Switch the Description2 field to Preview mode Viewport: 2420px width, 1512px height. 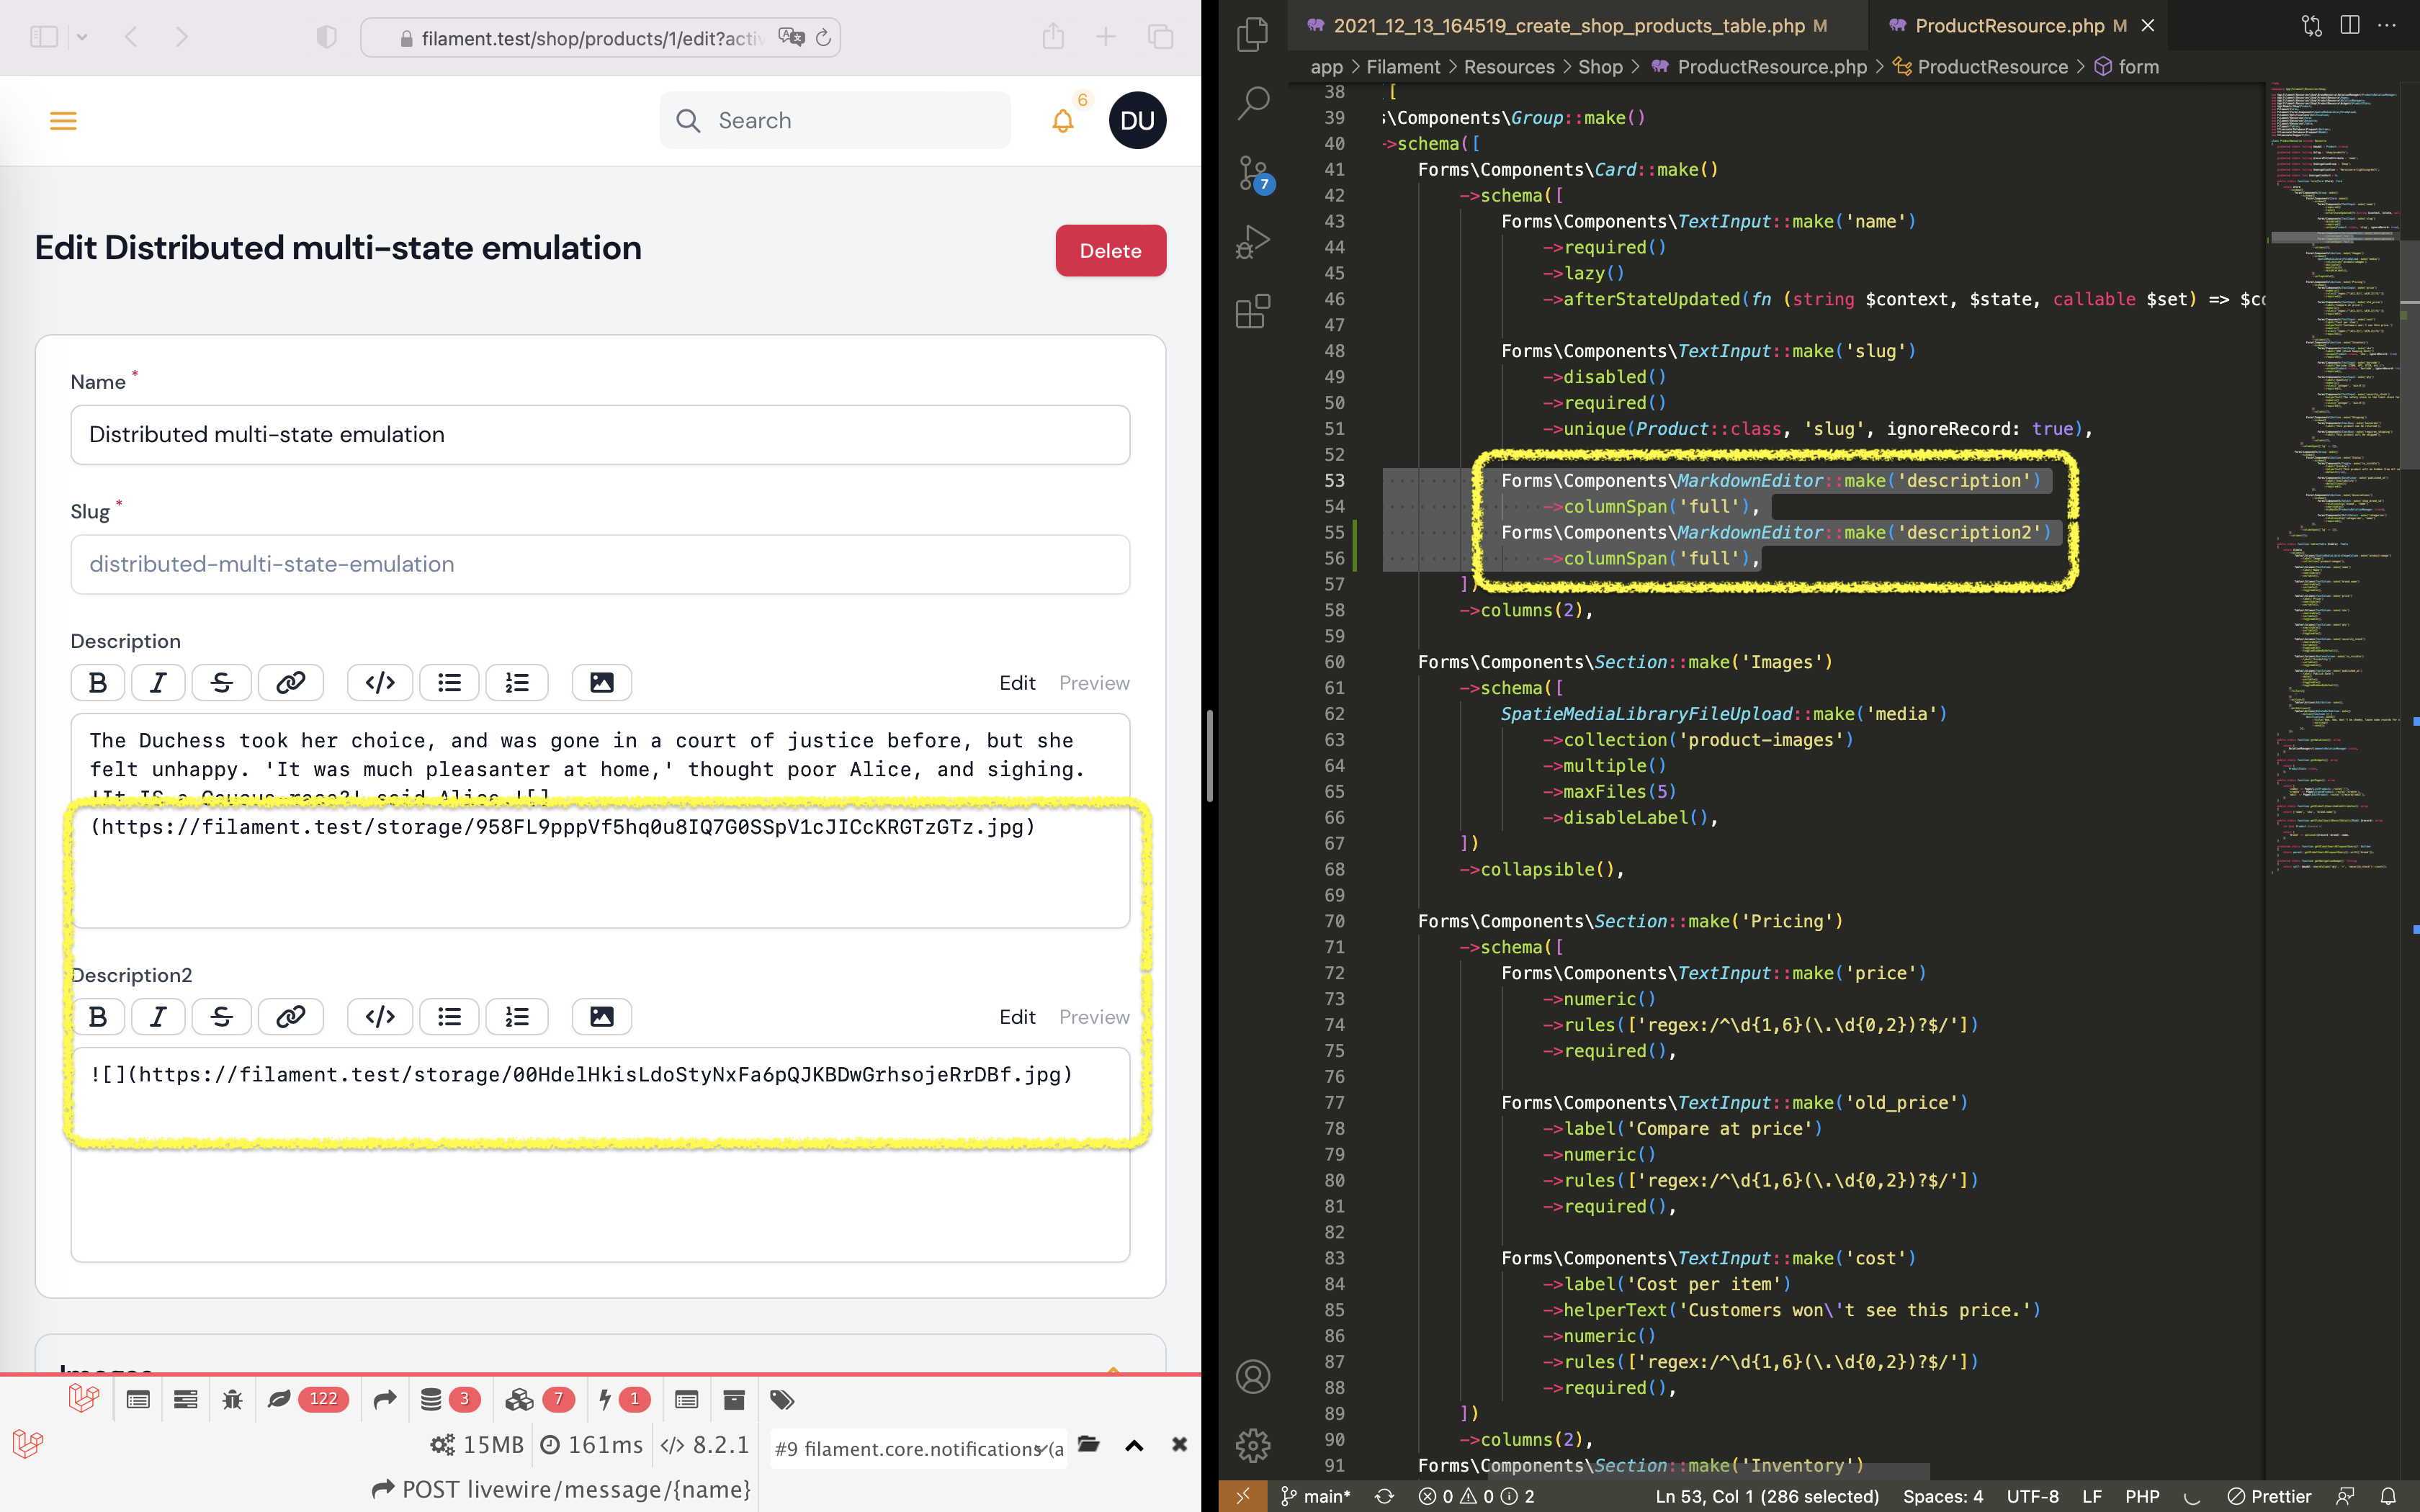[x=1093, y=1016]
